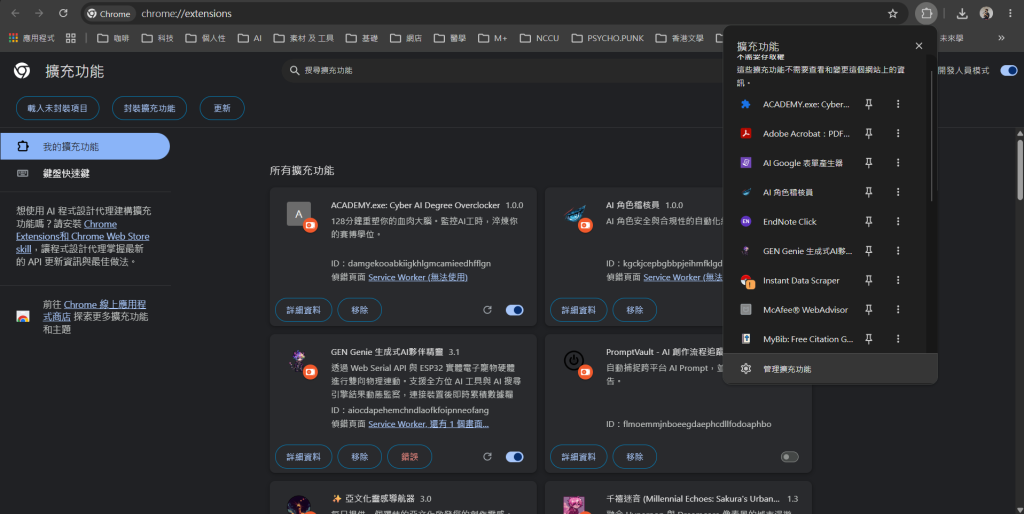The height and width of the screenshot is (514, 1024).
Task: Toggle 開發人員模式 switch
Action: click(x=1009, y=70)
